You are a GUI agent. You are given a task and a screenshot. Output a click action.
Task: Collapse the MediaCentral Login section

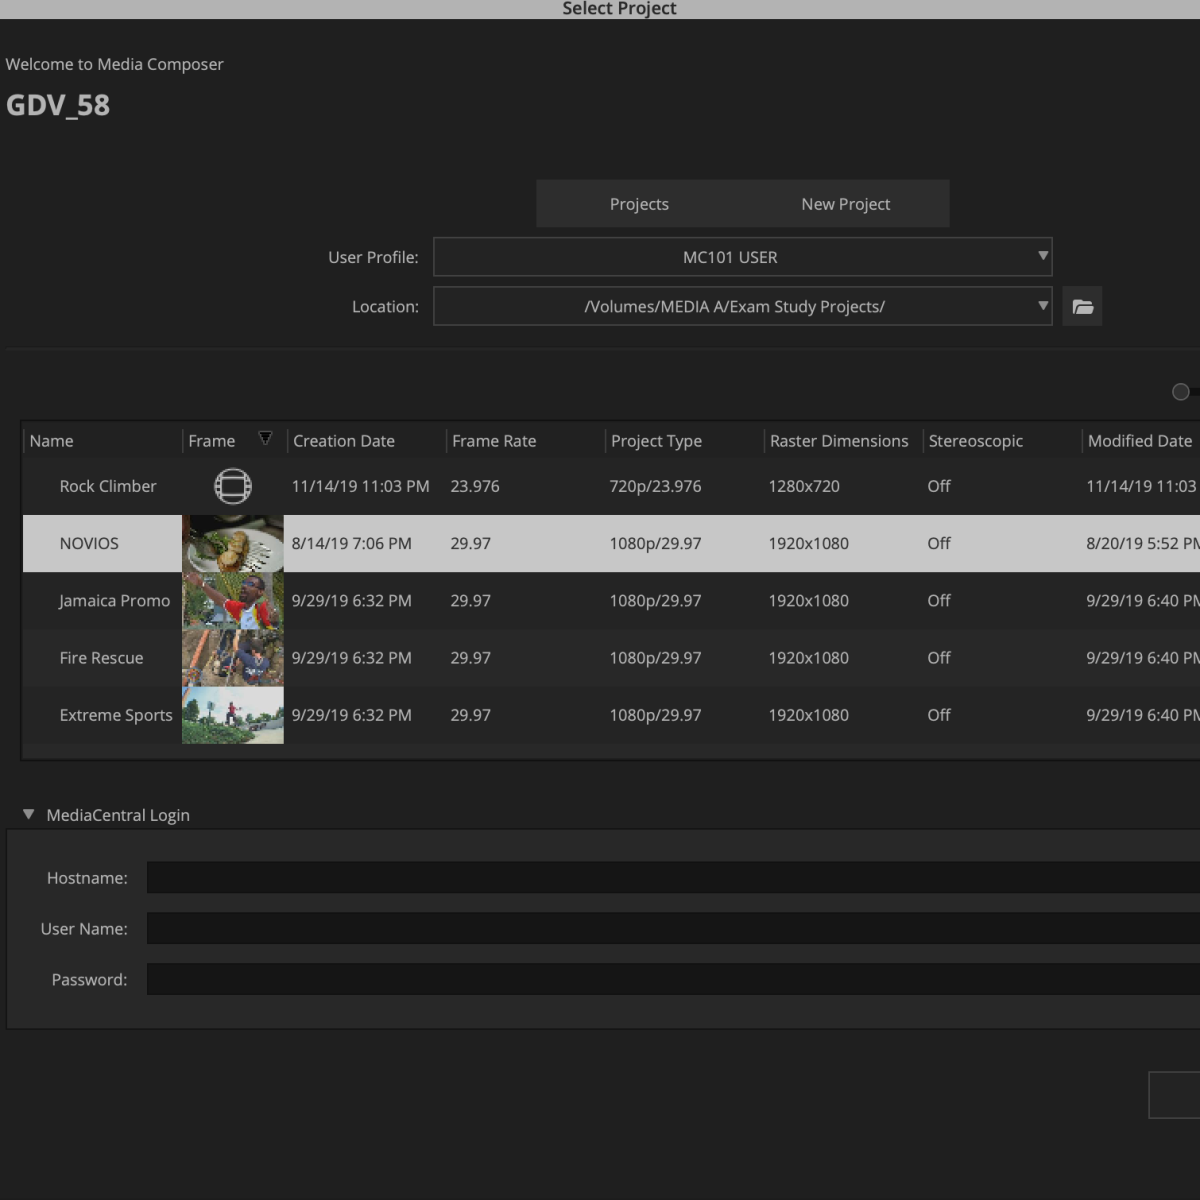(28, 815)
